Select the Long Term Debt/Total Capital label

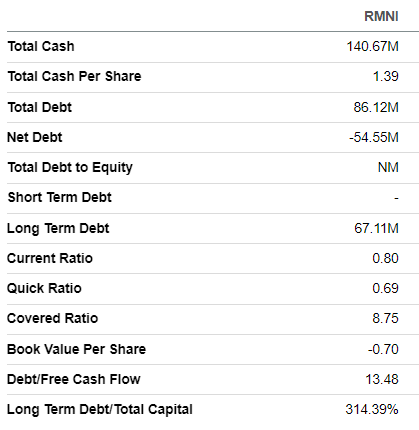pyautogui.click(x=100, y=410)
